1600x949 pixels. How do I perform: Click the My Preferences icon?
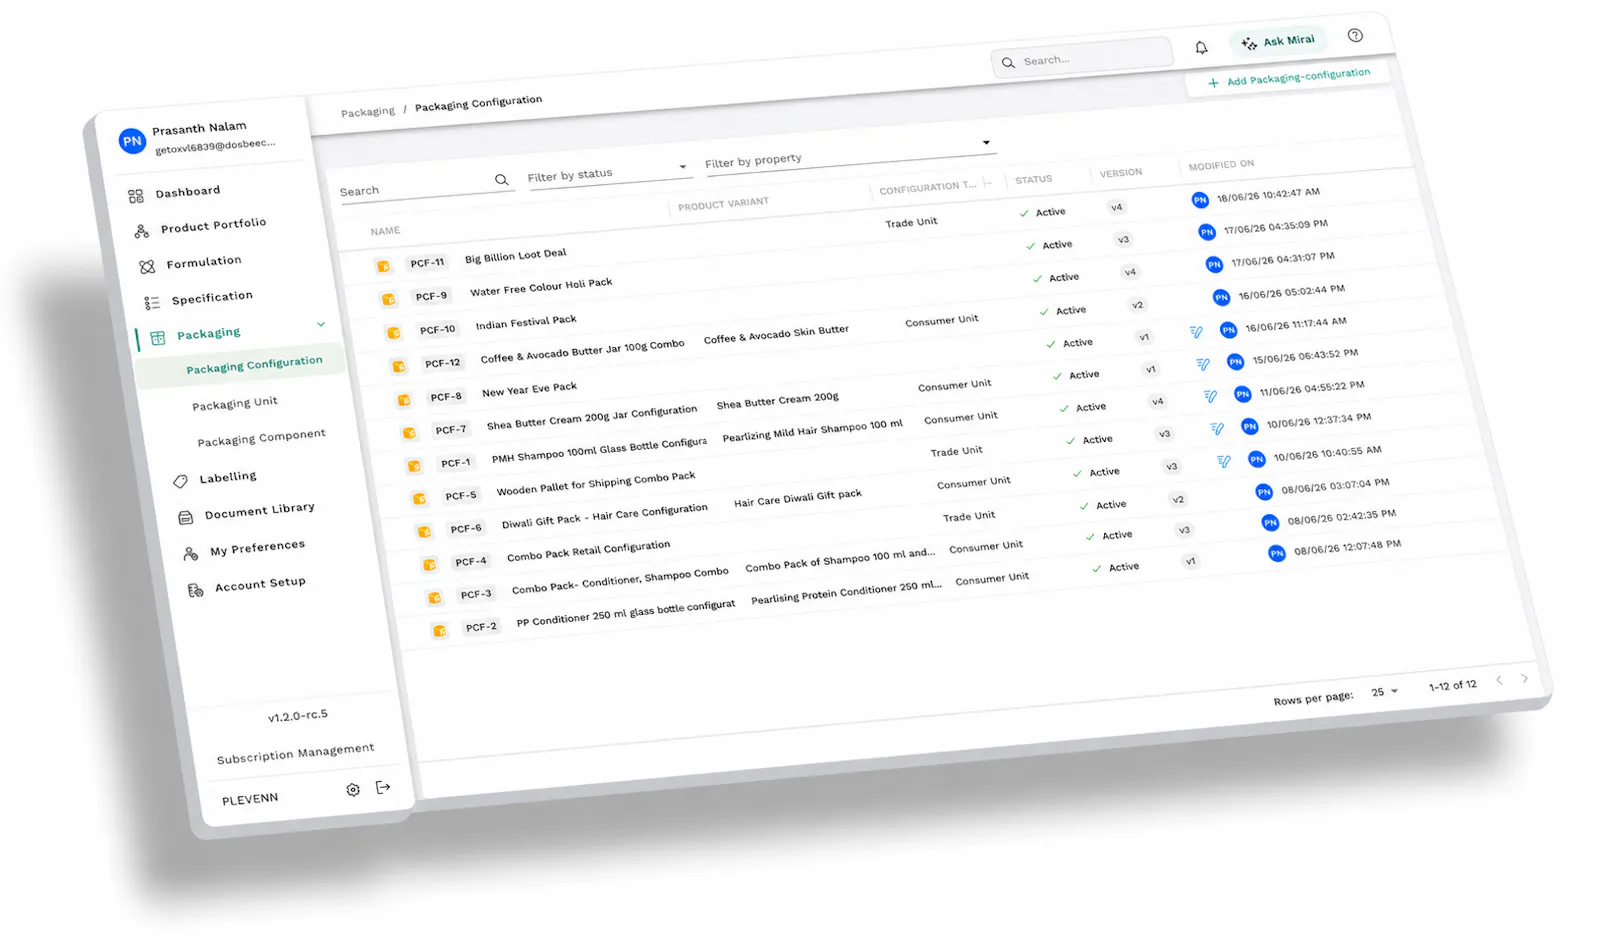coord(191,553)
